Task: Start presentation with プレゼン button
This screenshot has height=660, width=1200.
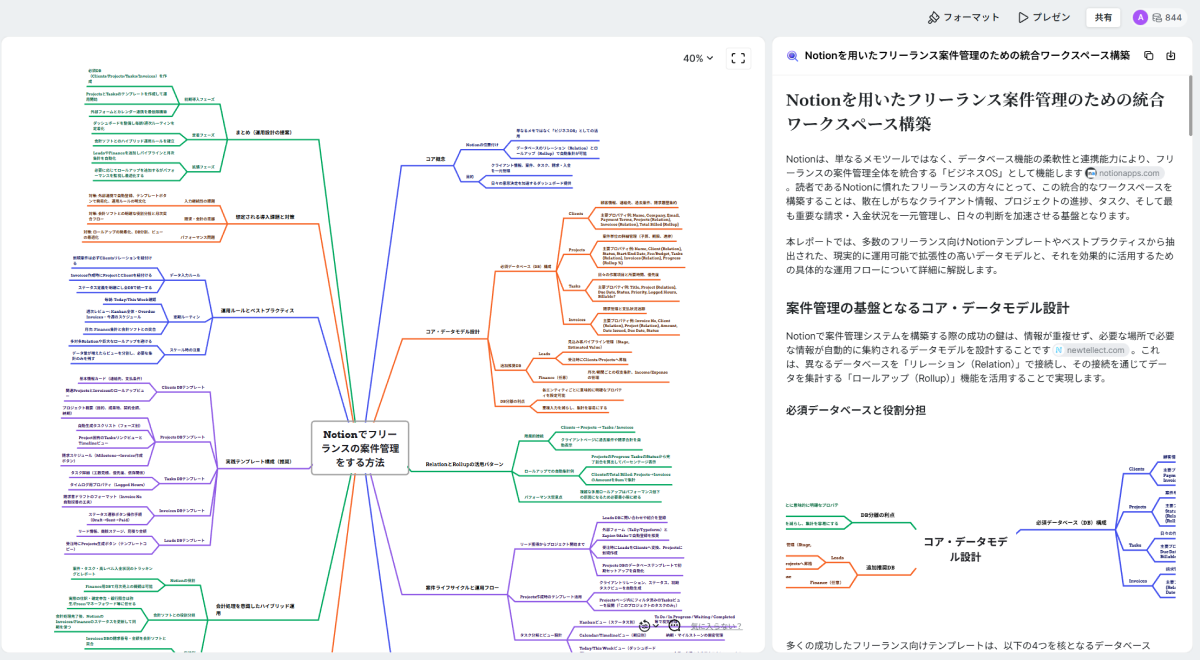Action: pos(1043,17)
